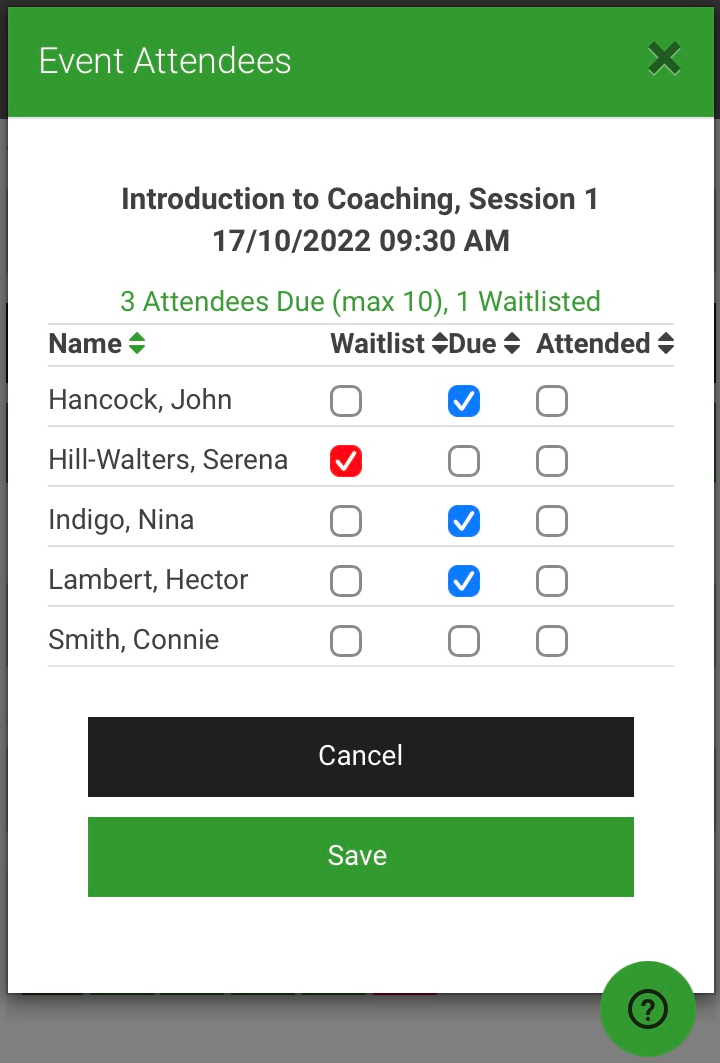This screenshot has width=720, height=1063.
Task: Check Attended for Indigo, Nina
Action: [552, 521]
